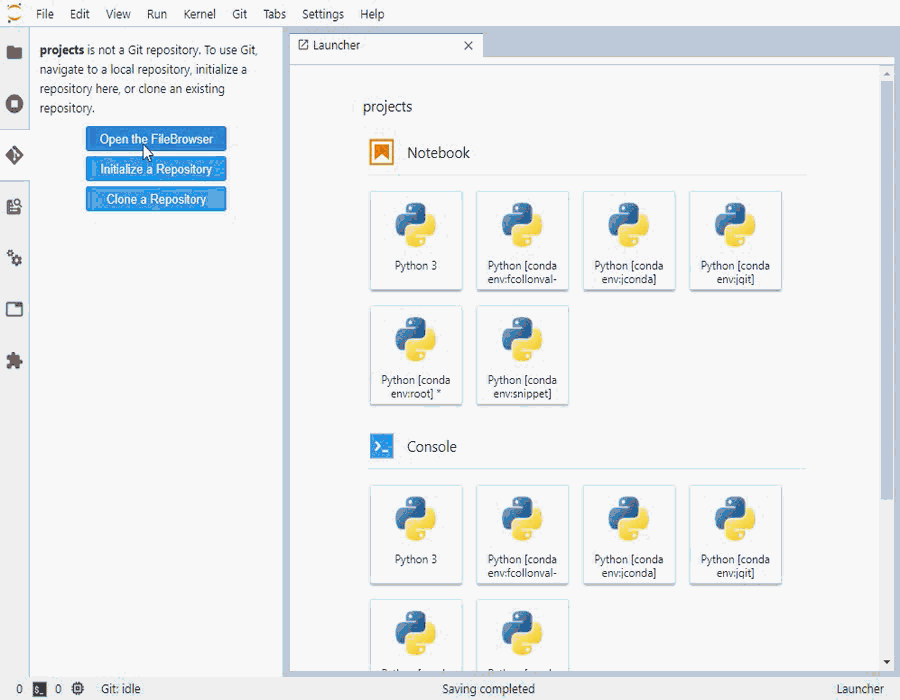This screenshot has height=700, width=900.
Task: Launch notebook with conda env:jconda kernel
Action: (x=629, y=240)
